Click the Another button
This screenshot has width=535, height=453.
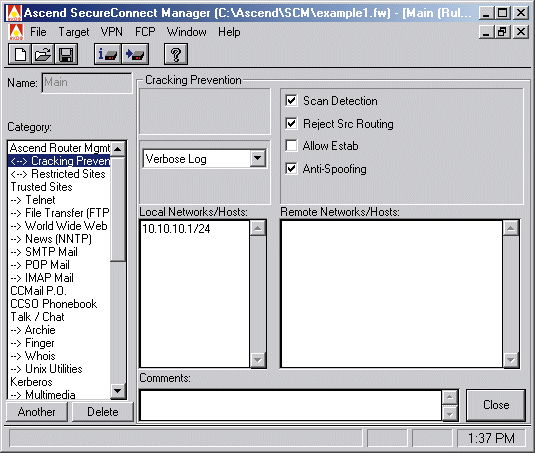37,412
